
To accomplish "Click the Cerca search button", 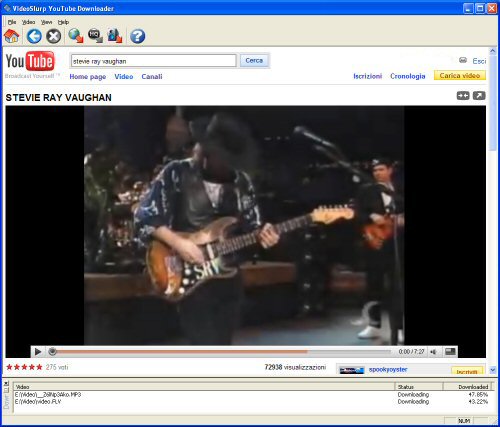I will (x=254, y=60).
